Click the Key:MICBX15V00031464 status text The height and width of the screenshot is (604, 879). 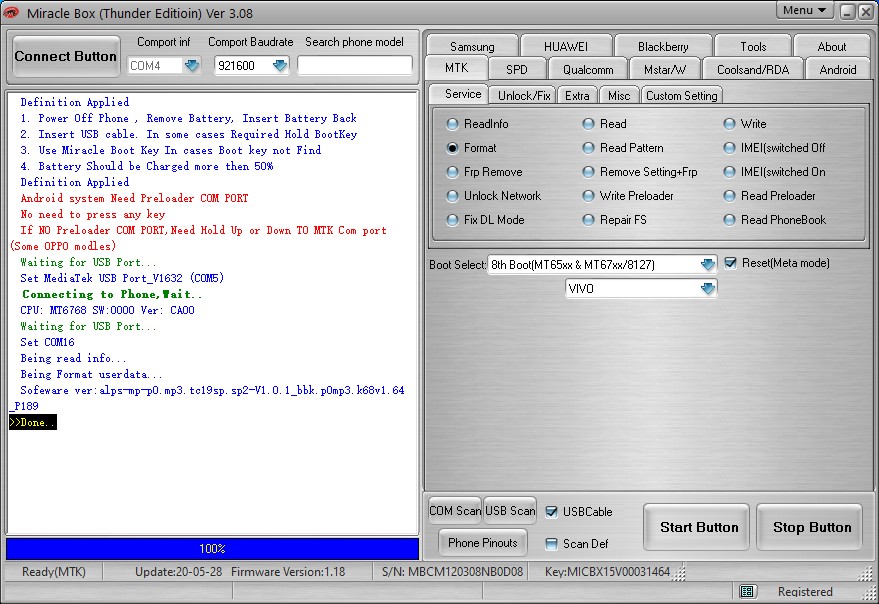(608, 571)
